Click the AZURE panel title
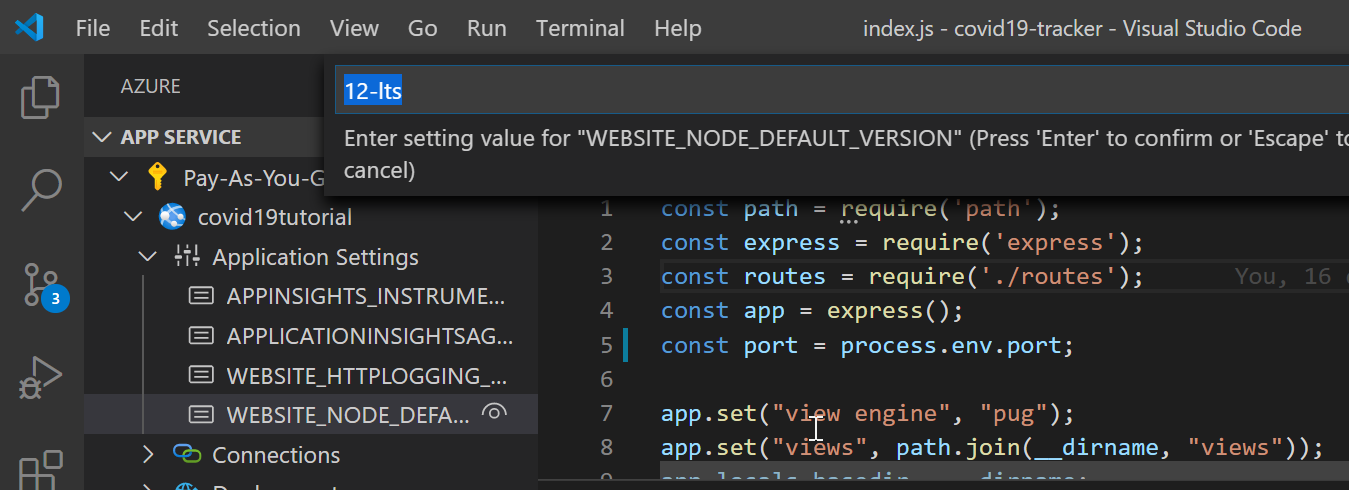This screenshot has height=490, width=1349. pyautogui.click(x=151, y=87)
